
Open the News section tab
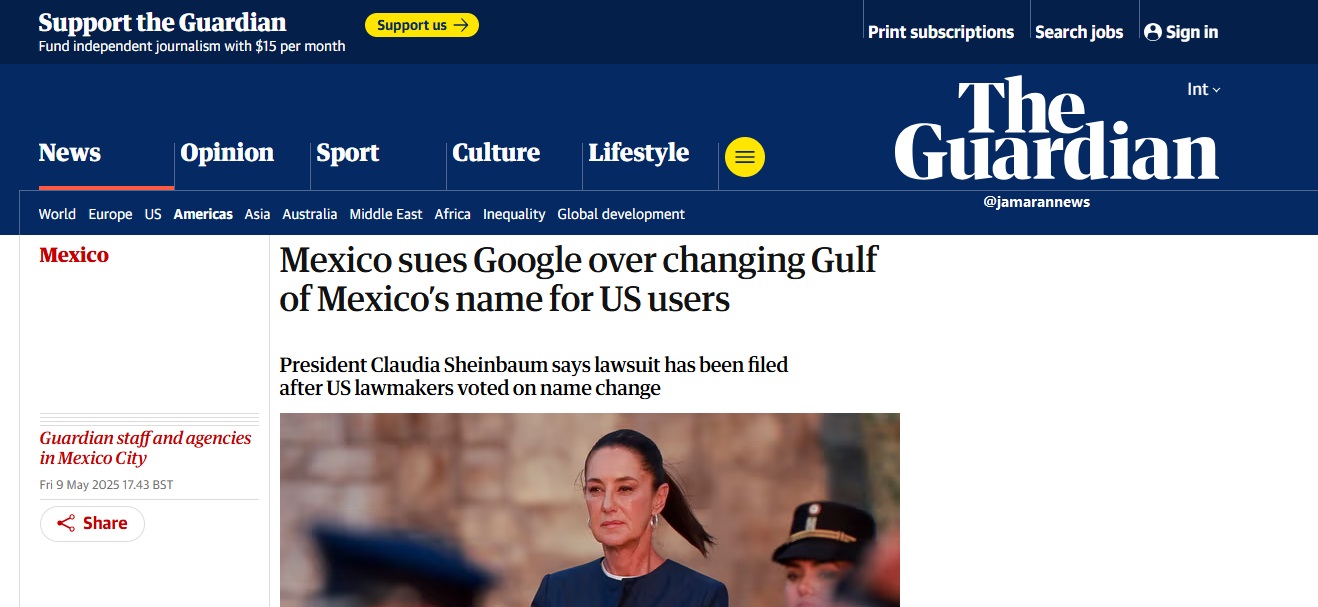70,153
